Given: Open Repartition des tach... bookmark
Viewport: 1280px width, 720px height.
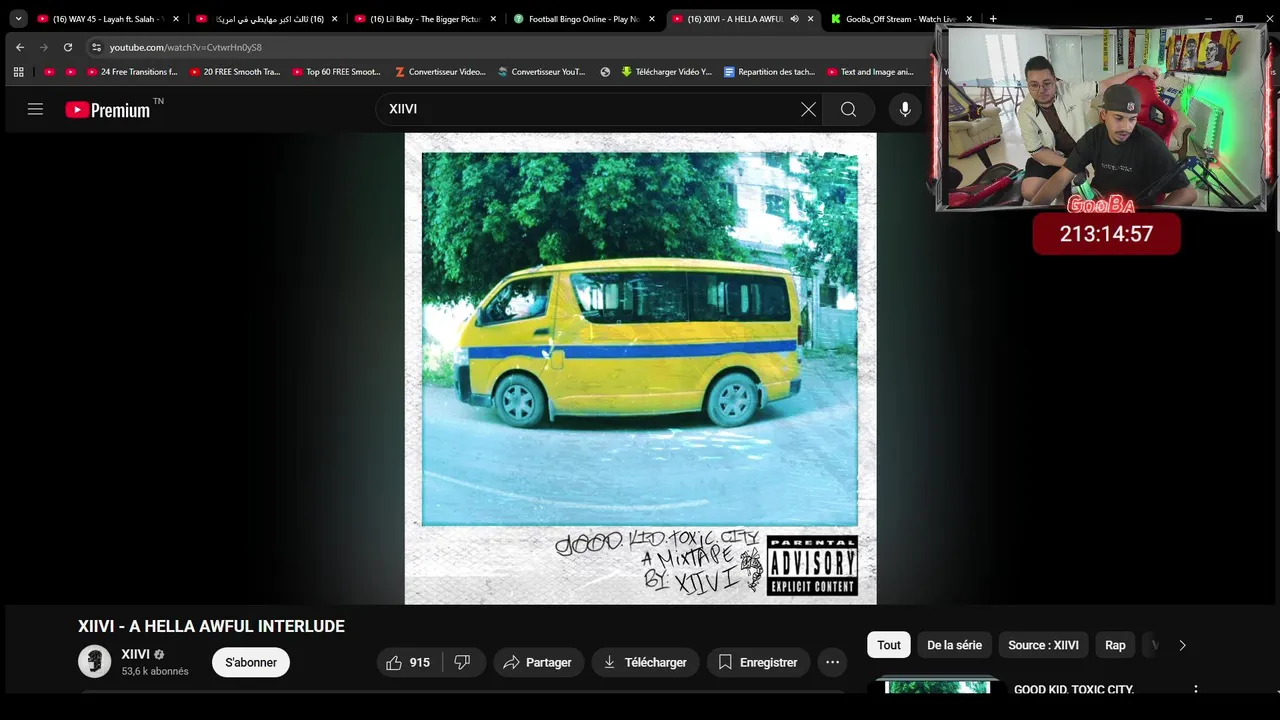Looking at the screenshot, I should tap(769, 72).
